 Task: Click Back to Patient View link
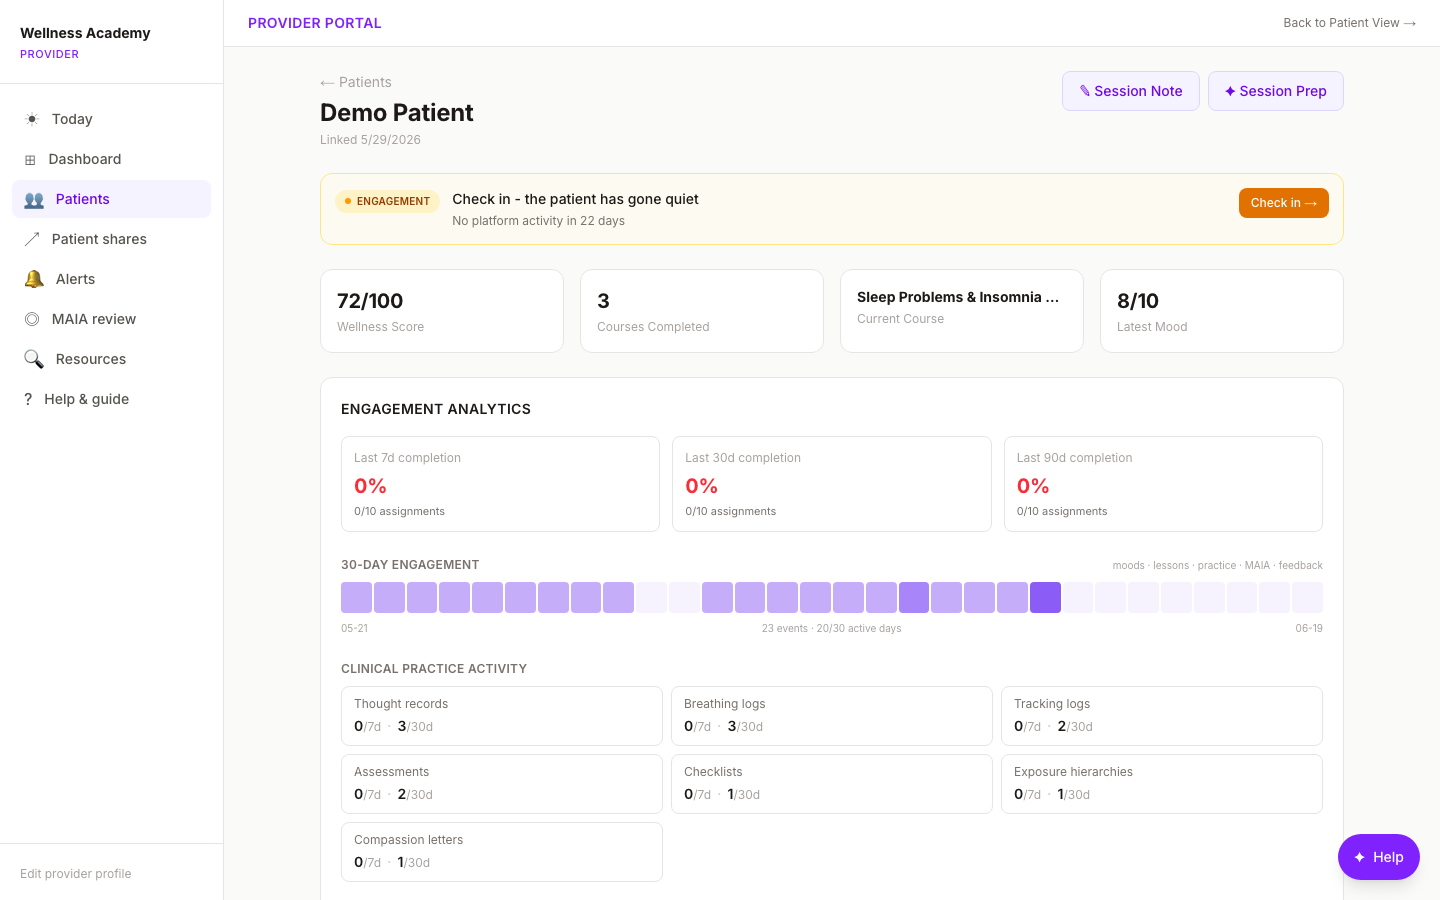1349,23
